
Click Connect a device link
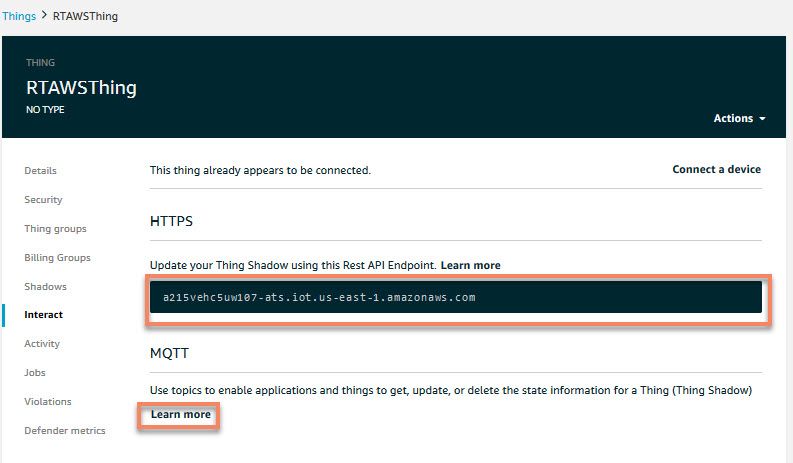717,170
